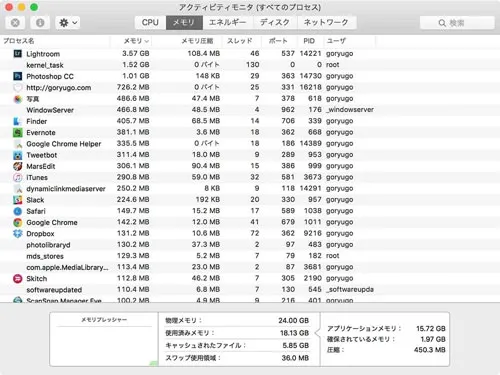Click the Safari app icon
500x375 pixels.
click(18, 211)
